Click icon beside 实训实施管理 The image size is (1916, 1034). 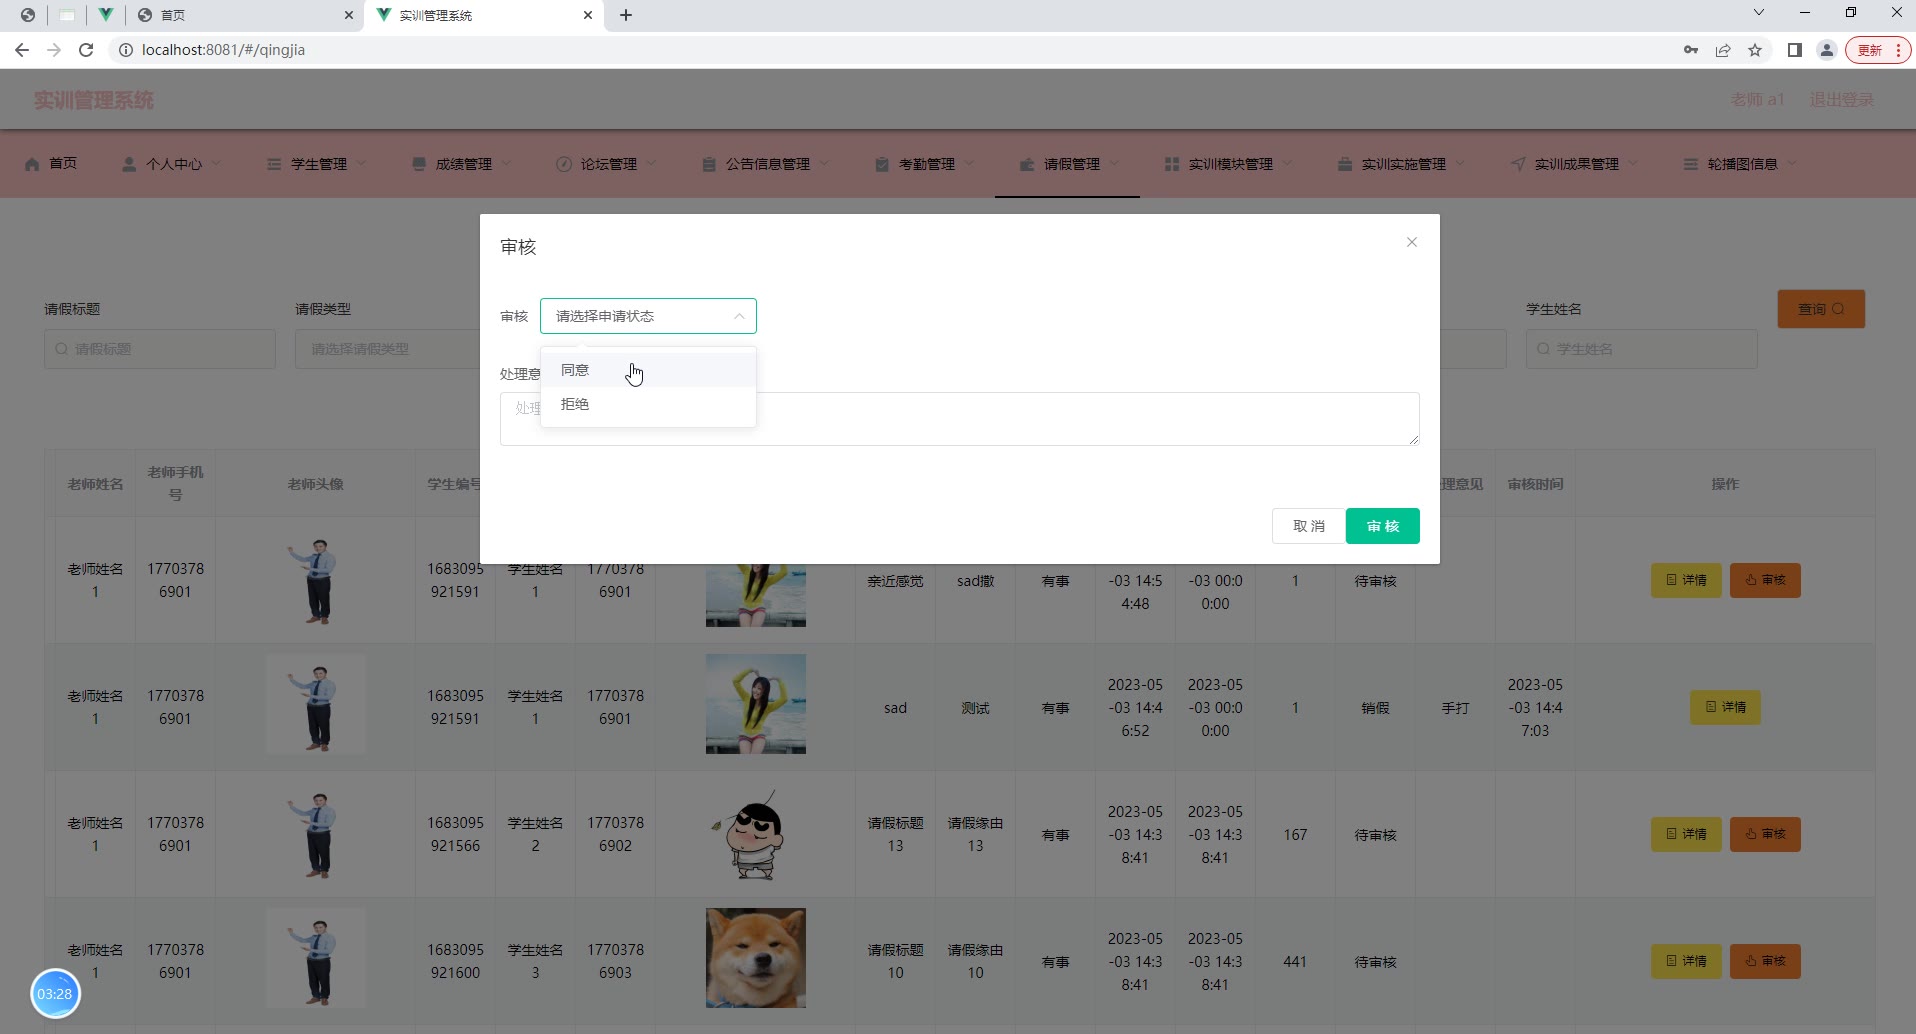click(1345, 164)
